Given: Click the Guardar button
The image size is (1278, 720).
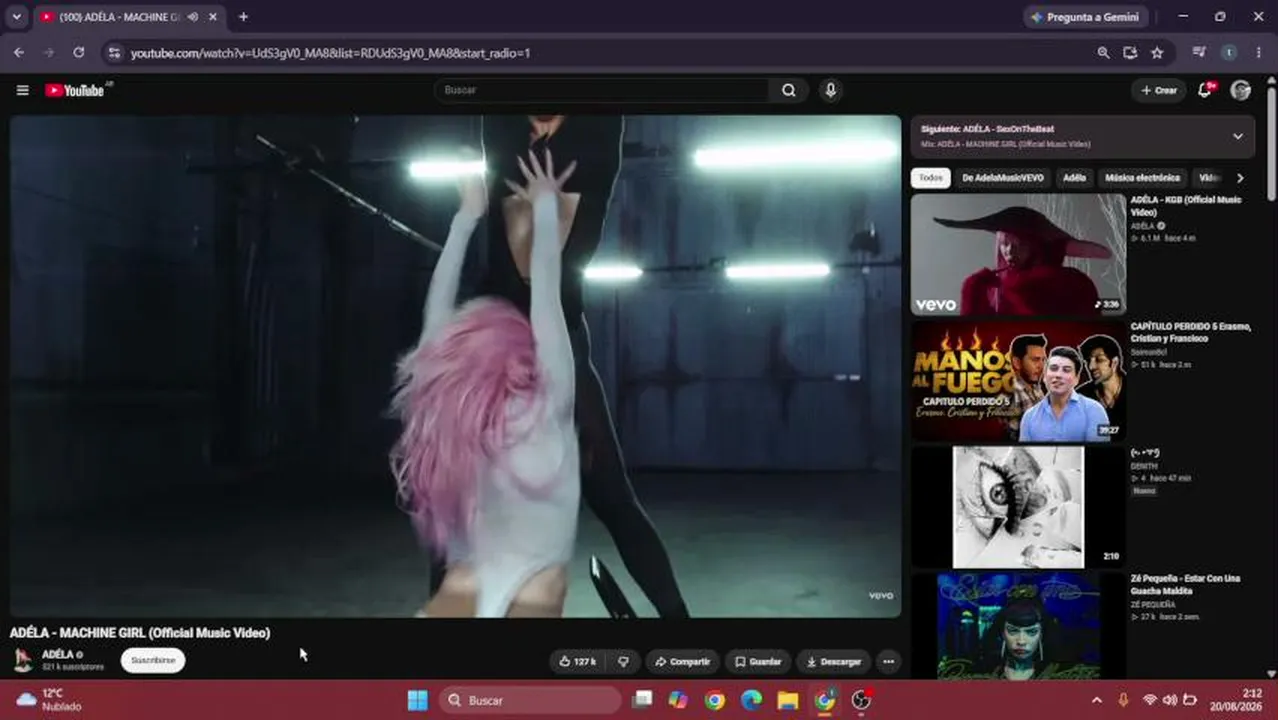Looking at the screenshot, I should (x=757, y=661).
